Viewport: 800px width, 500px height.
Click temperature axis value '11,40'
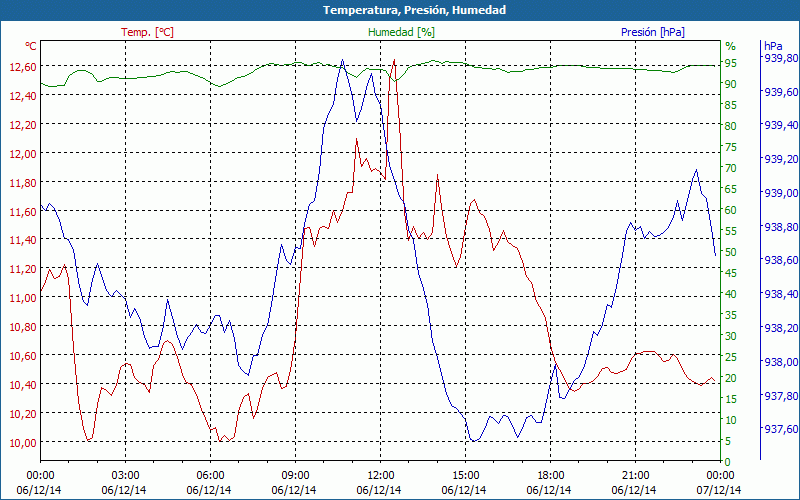23,240
